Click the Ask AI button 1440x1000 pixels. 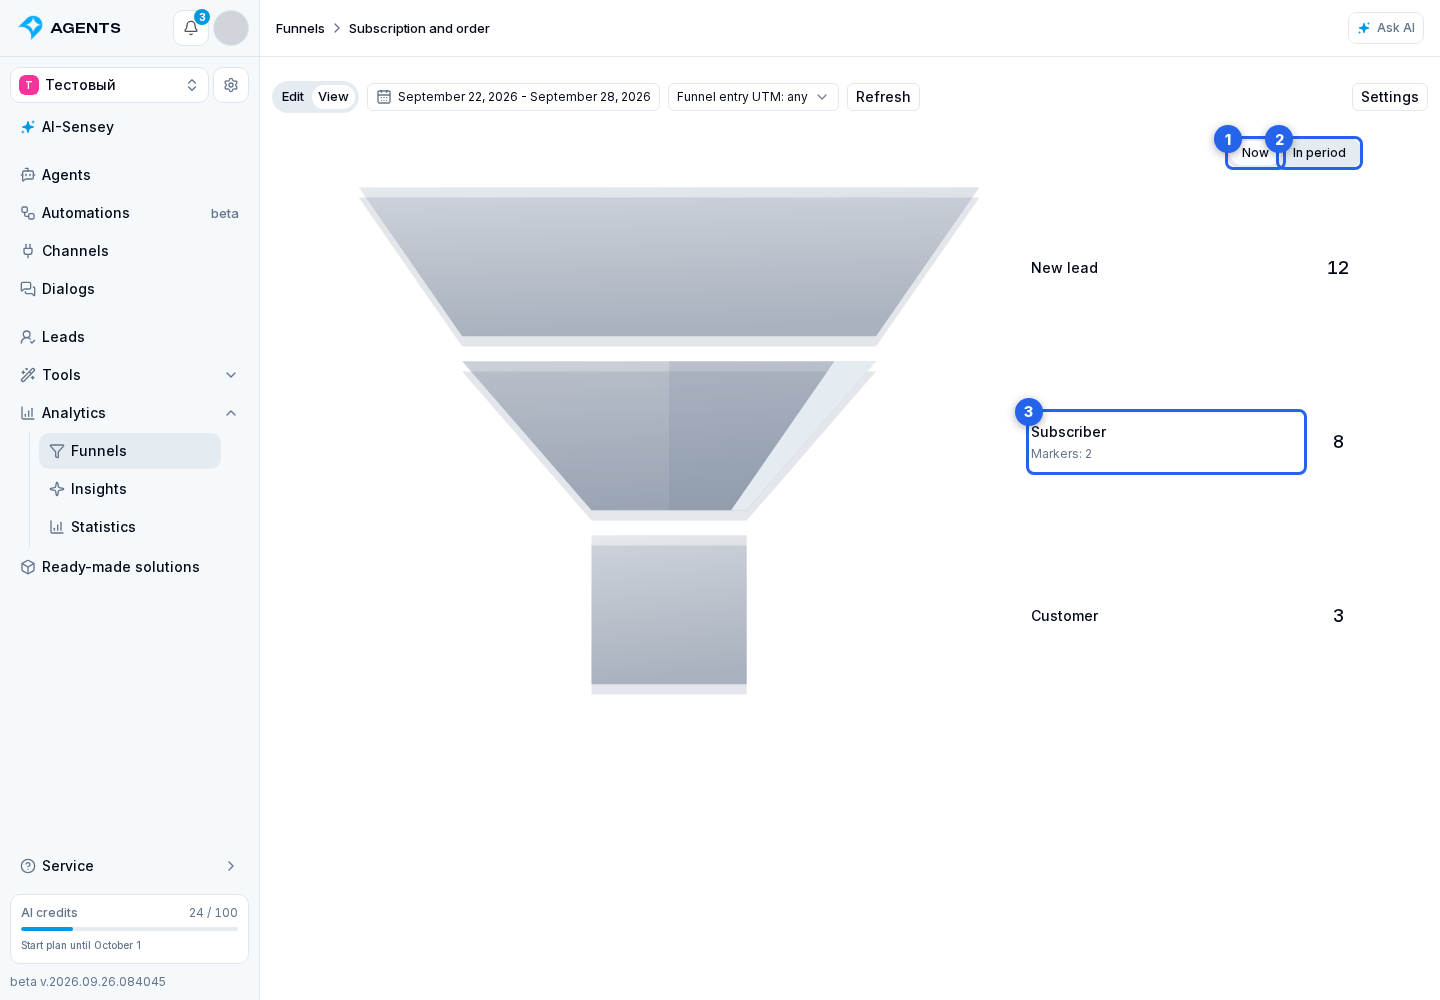[x=1386, y=28]
